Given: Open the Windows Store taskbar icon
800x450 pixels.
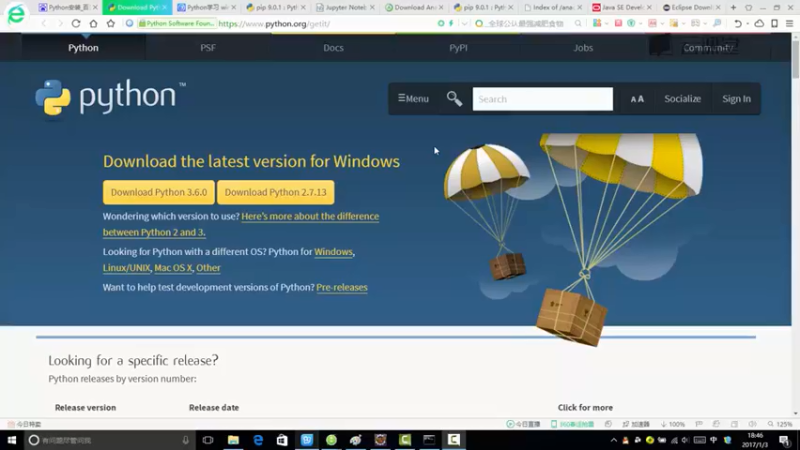Looking at the screenshot, I should coord(282,440).
